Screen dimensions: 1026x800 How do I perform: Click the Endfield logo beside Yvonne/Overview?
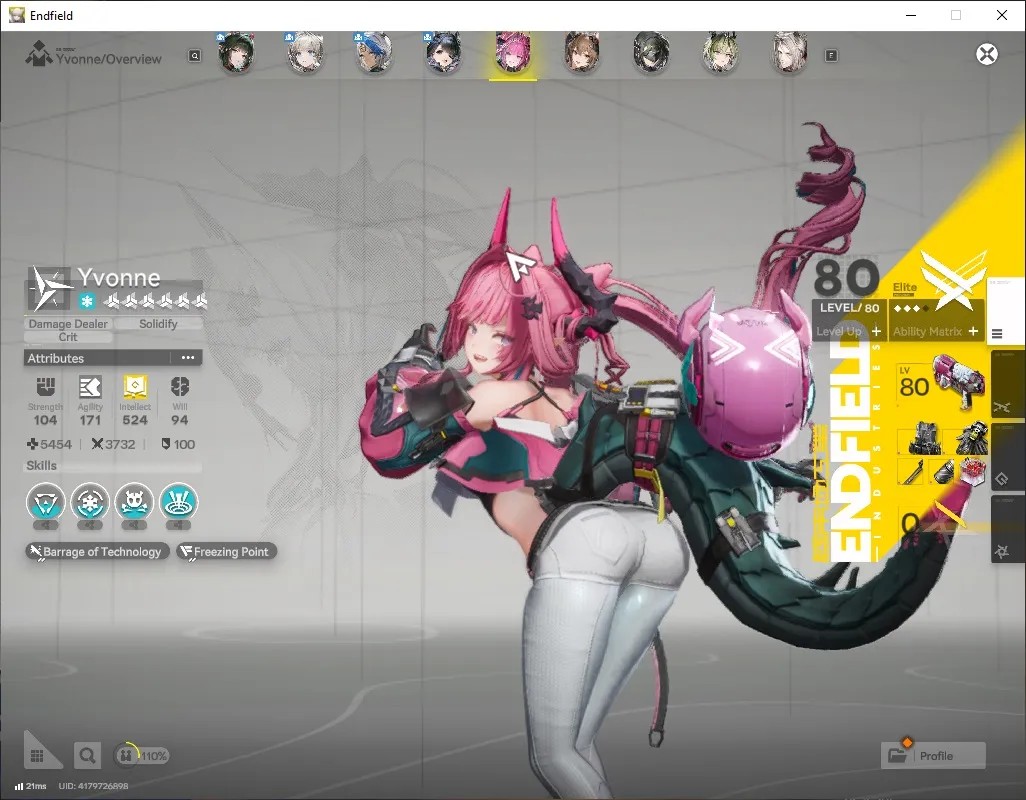tap(39, 54)
